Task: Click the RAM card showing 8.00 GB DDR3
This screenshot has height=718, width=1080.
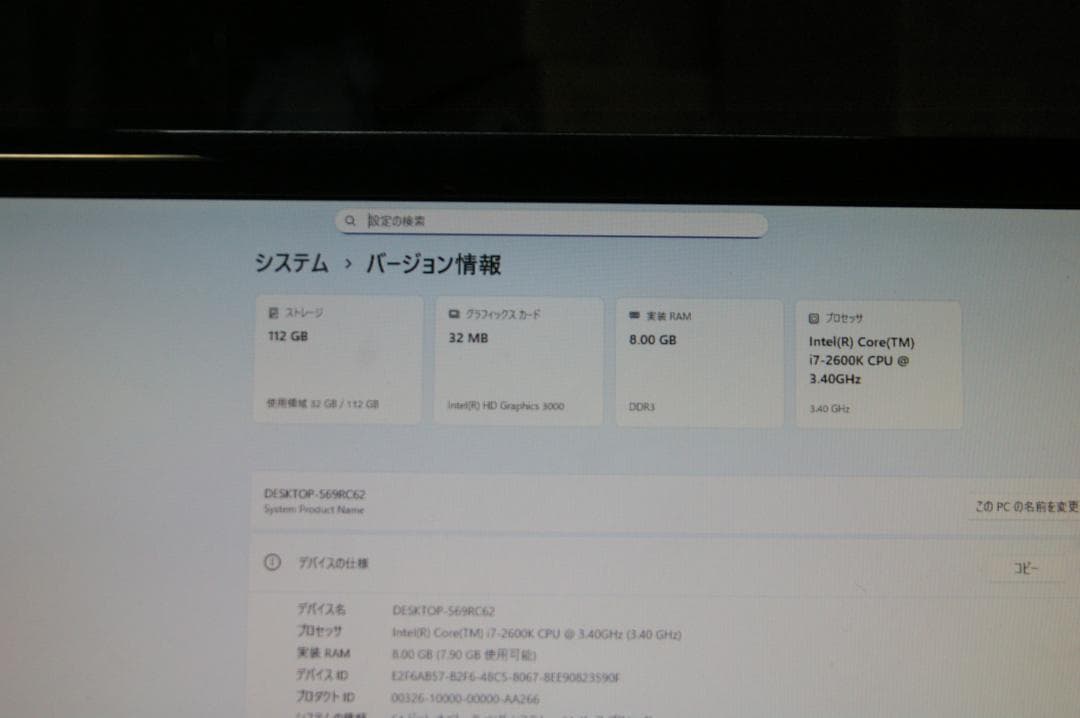Action: click(x=698, y=360)
